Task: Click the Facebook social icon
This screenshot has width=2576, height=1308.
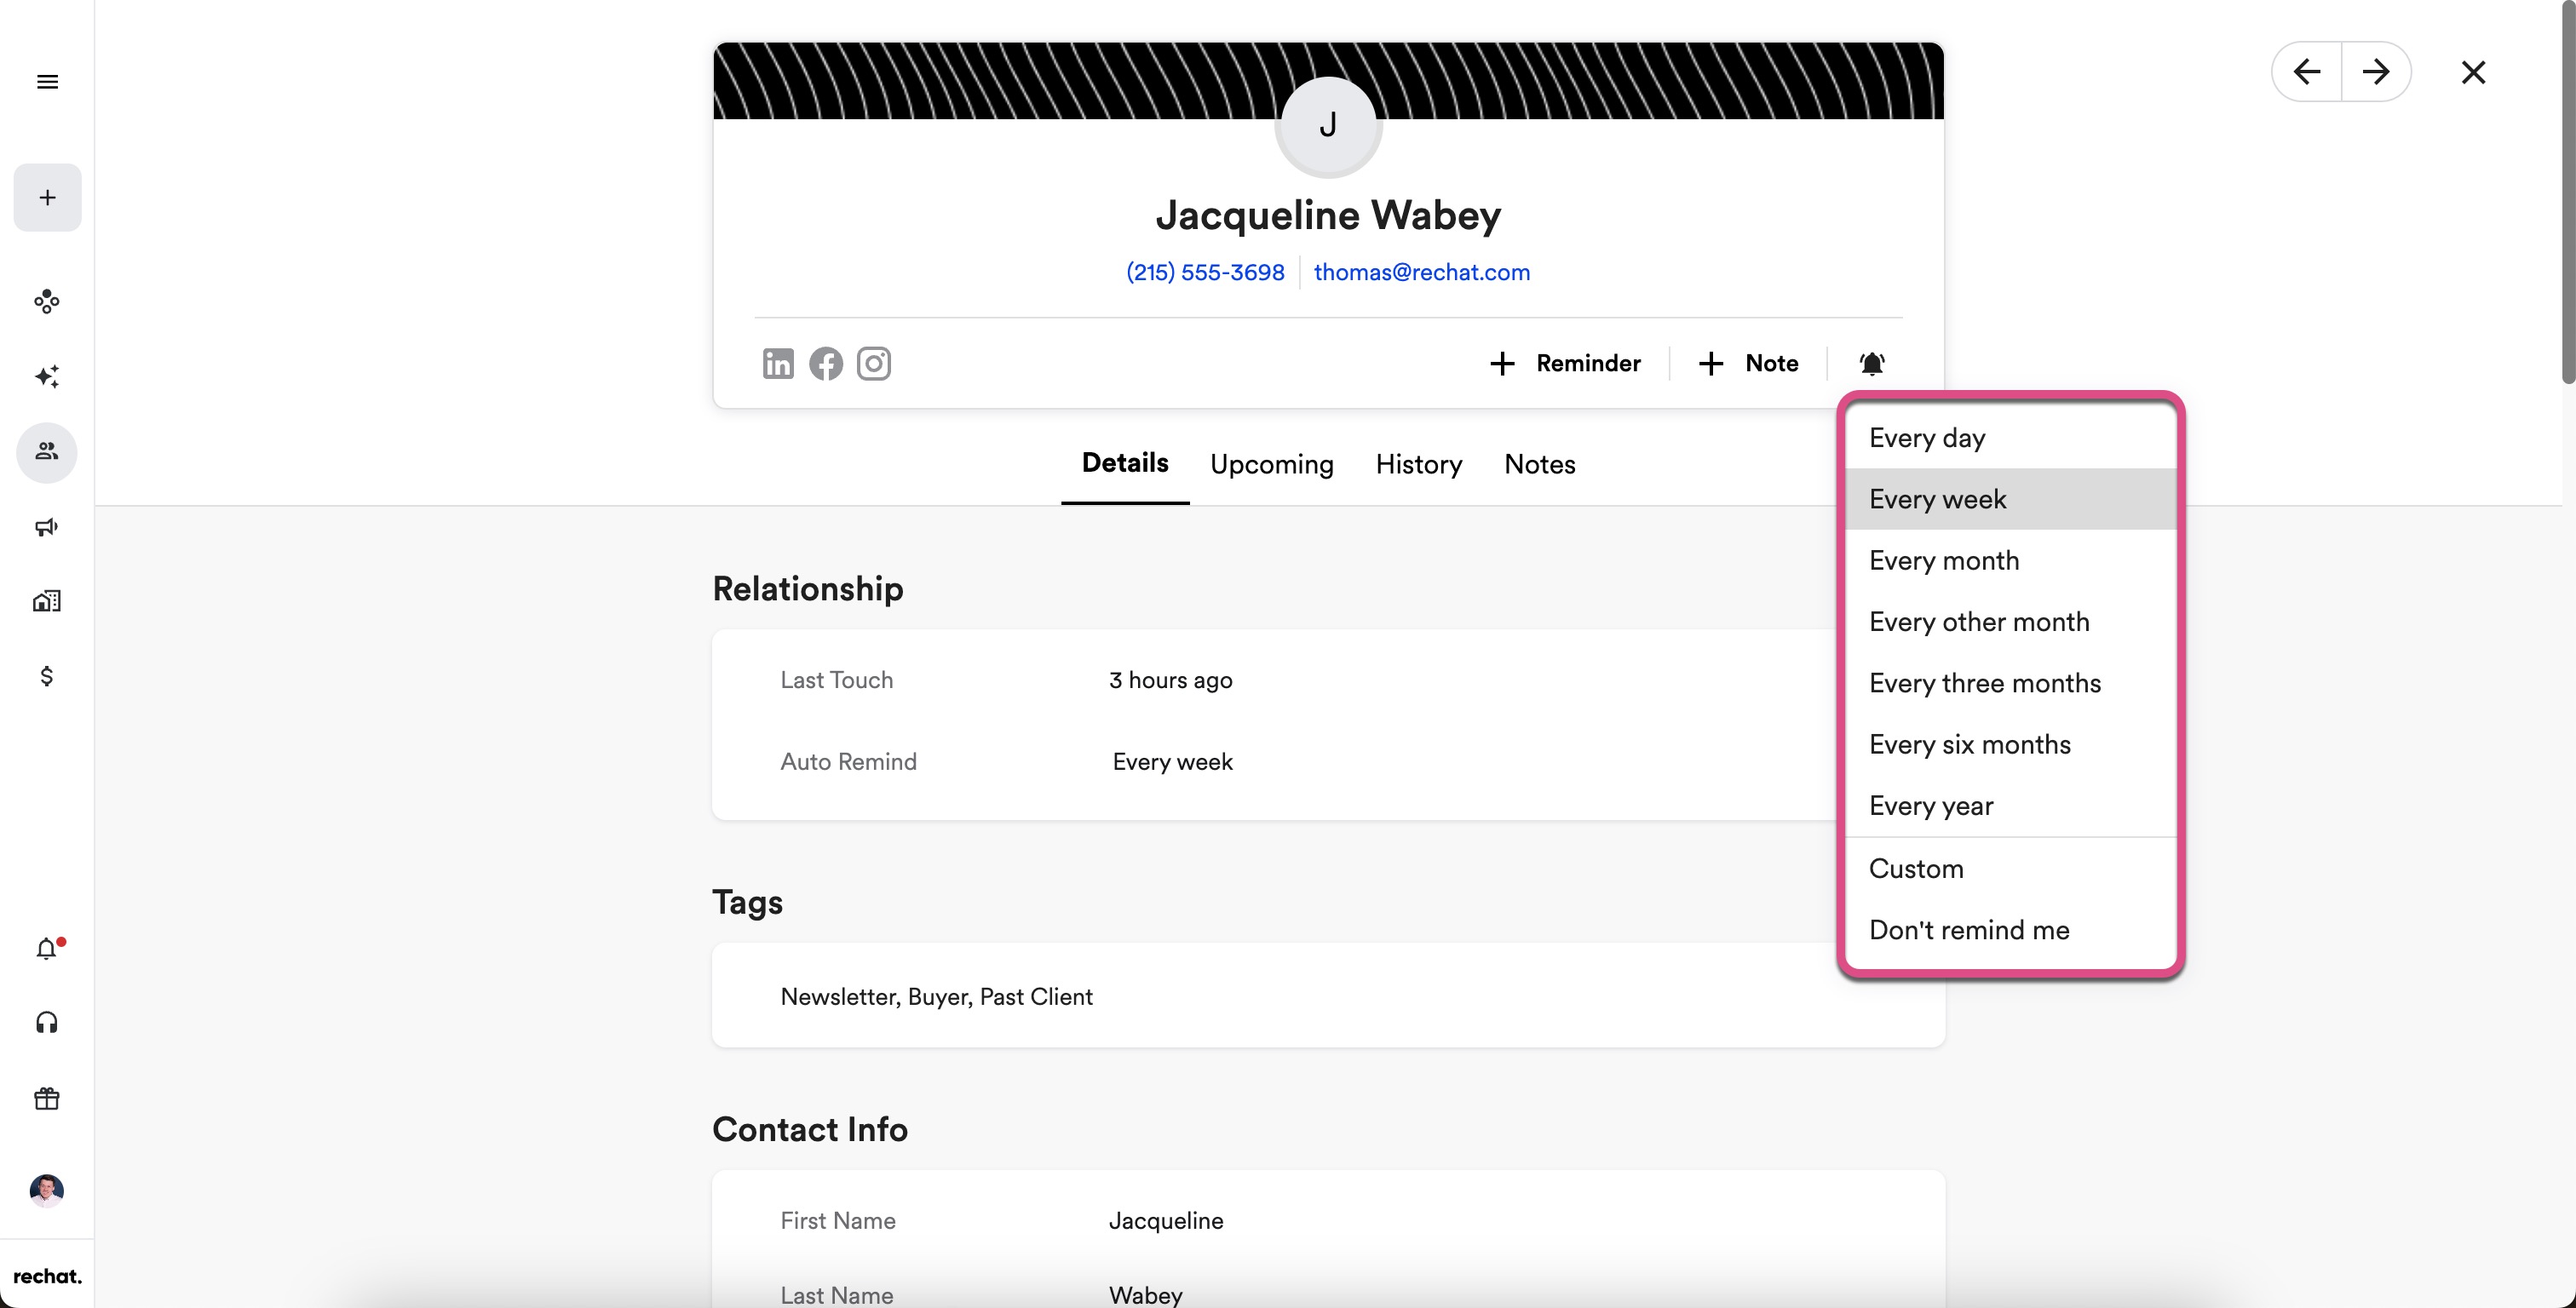Action: (825, 363)
